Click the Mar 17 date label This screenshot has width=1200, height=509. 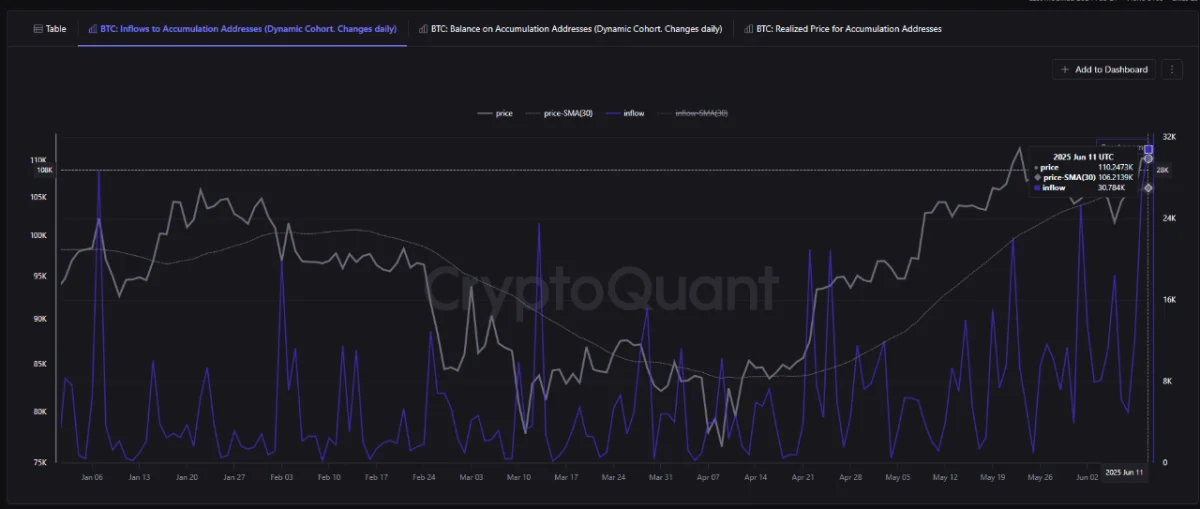click(x=566, y=478)
